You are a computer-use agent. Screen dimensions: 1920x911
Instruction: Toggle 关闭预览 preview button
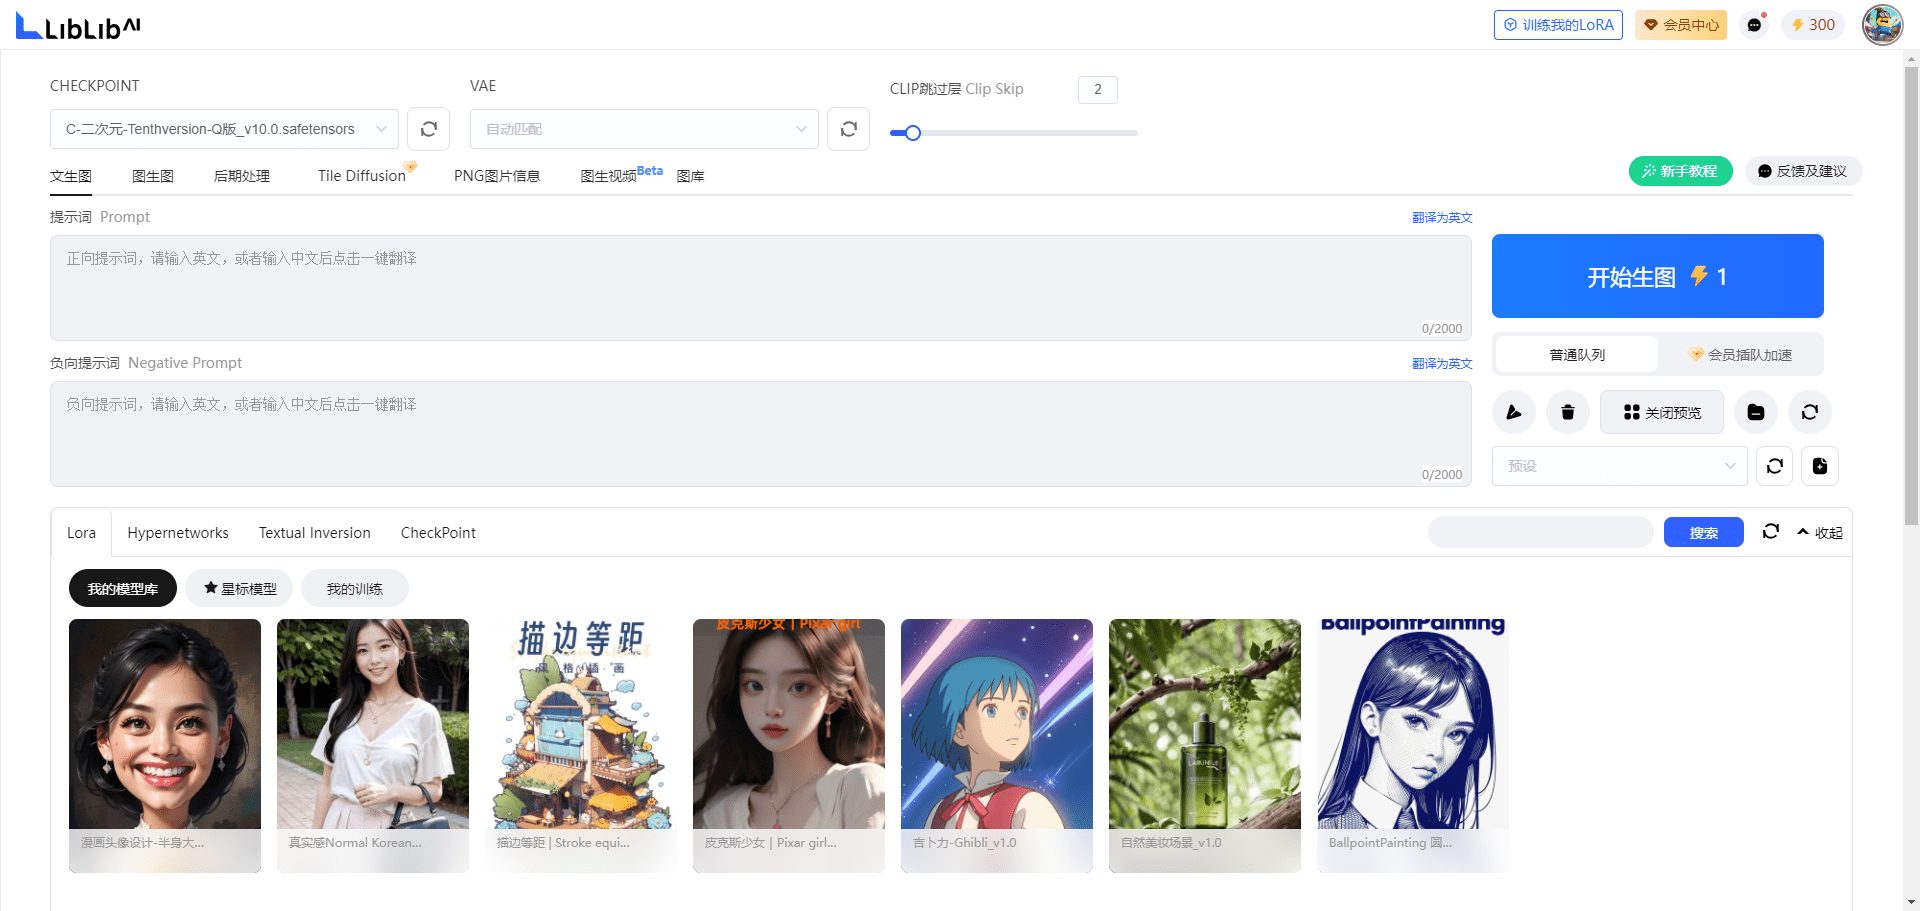pos(1662,412)
